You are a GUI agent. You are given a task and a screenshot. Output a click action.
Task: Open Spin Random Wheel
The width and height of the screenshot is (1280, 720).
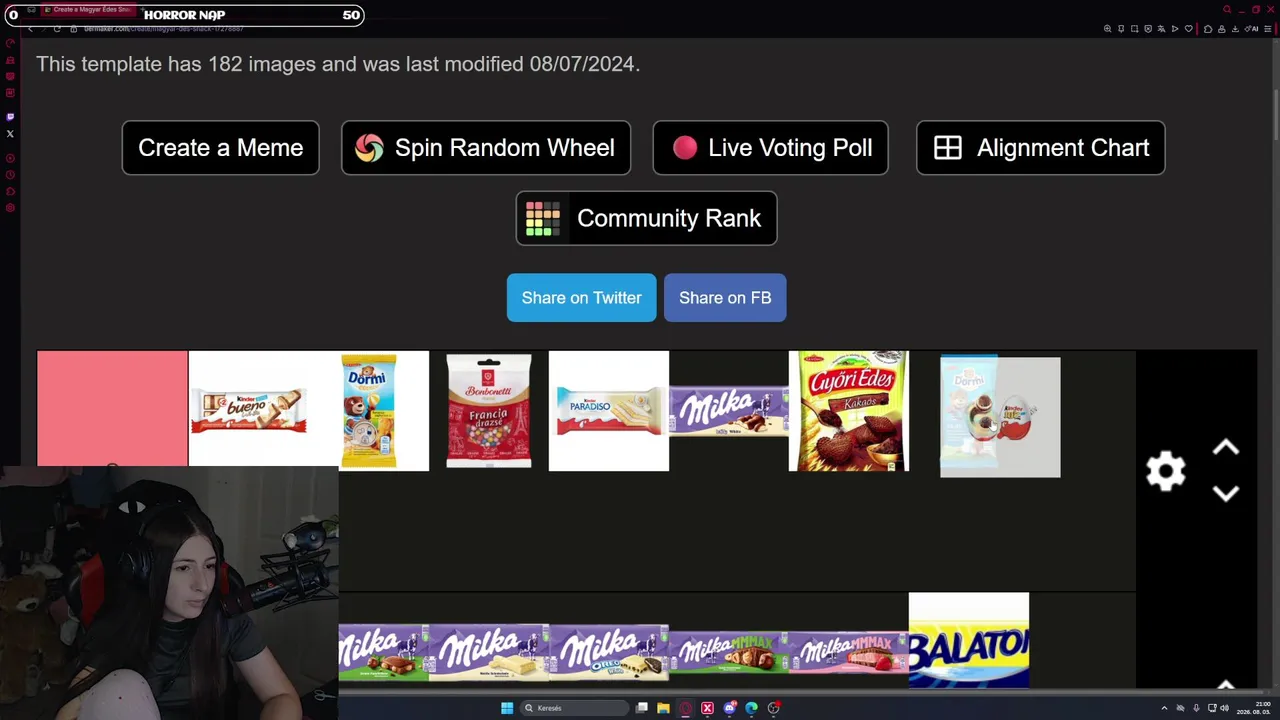coord(486,148)
